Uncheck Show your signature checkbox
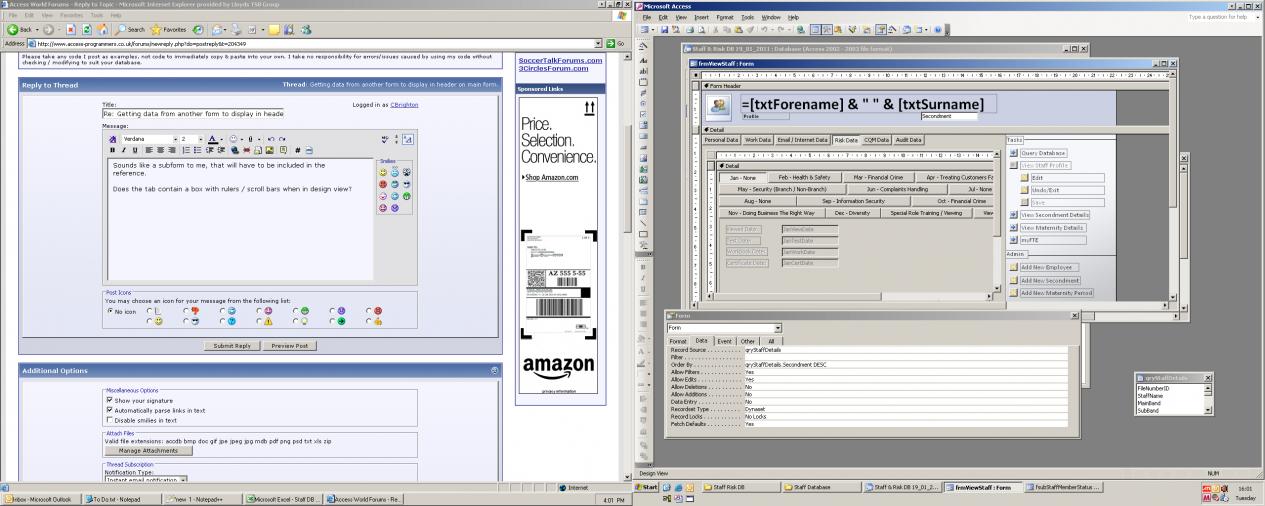The image size is (1265, 506). click(x=109, y=400)
